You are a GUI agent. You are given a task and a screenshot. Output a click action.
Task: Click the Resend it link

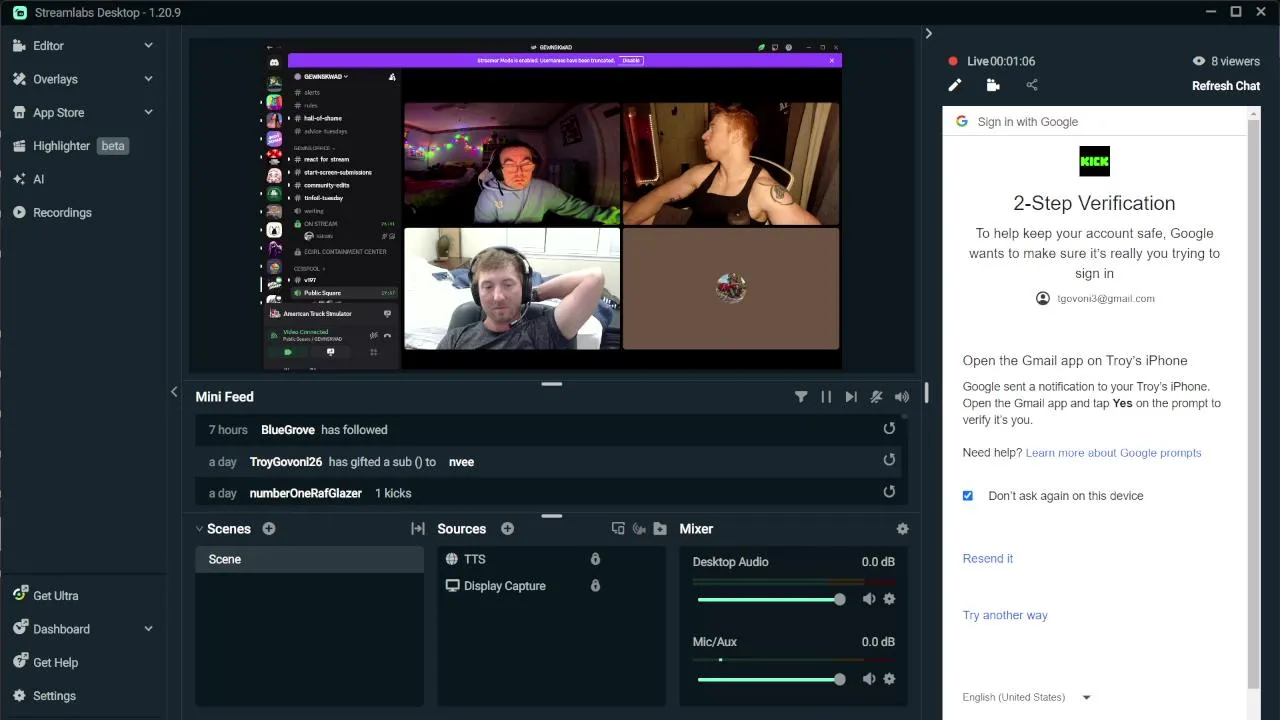pyautogui.click(x=987, y=559)
